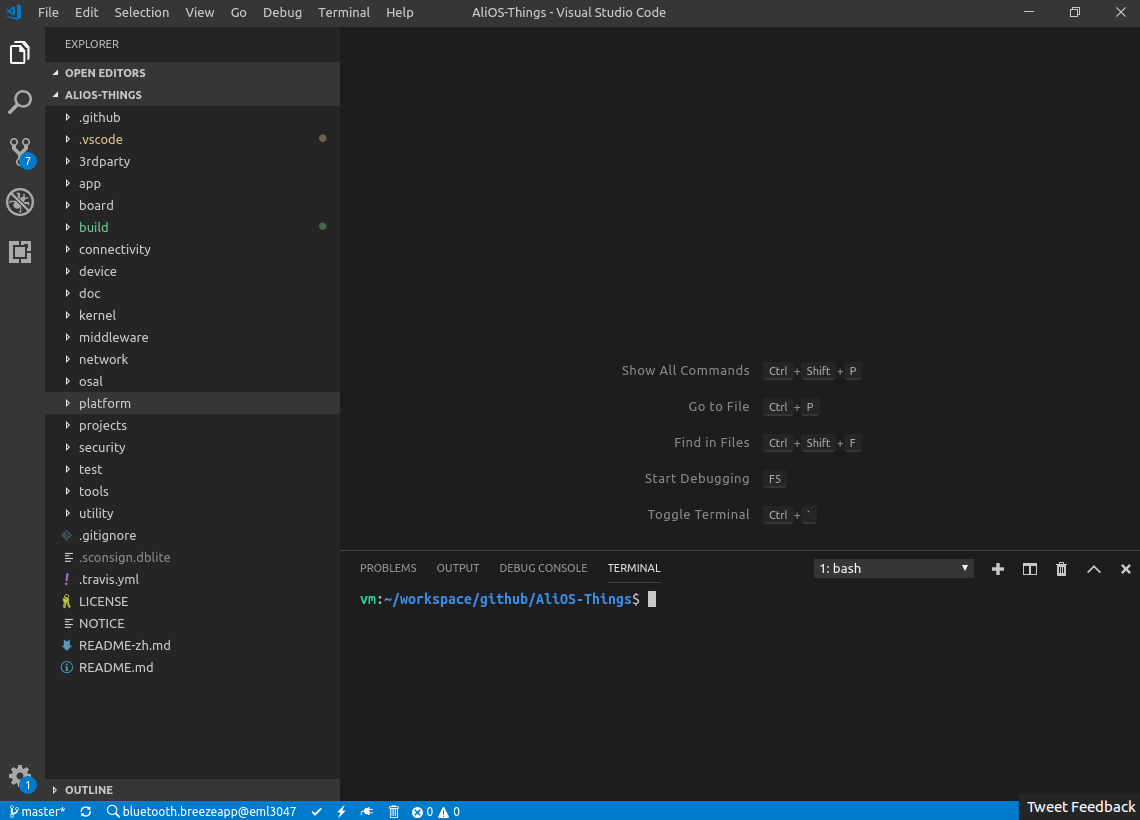Click the status bar checkmark build icon
Screen dimensions: 1140x820
coord(316,811)
